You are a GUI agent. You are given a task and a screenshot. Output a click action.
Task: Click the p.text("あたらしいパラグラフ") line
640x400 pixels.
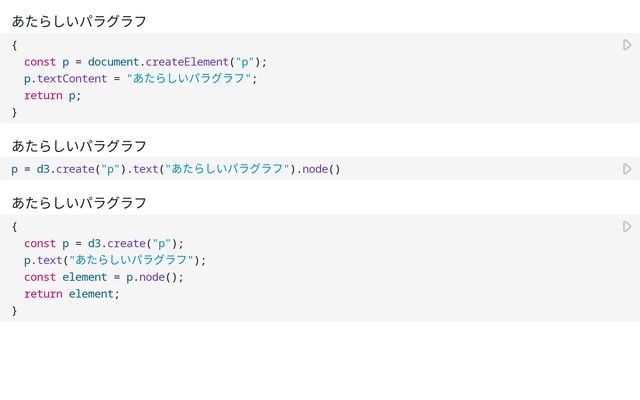point(115,260)
